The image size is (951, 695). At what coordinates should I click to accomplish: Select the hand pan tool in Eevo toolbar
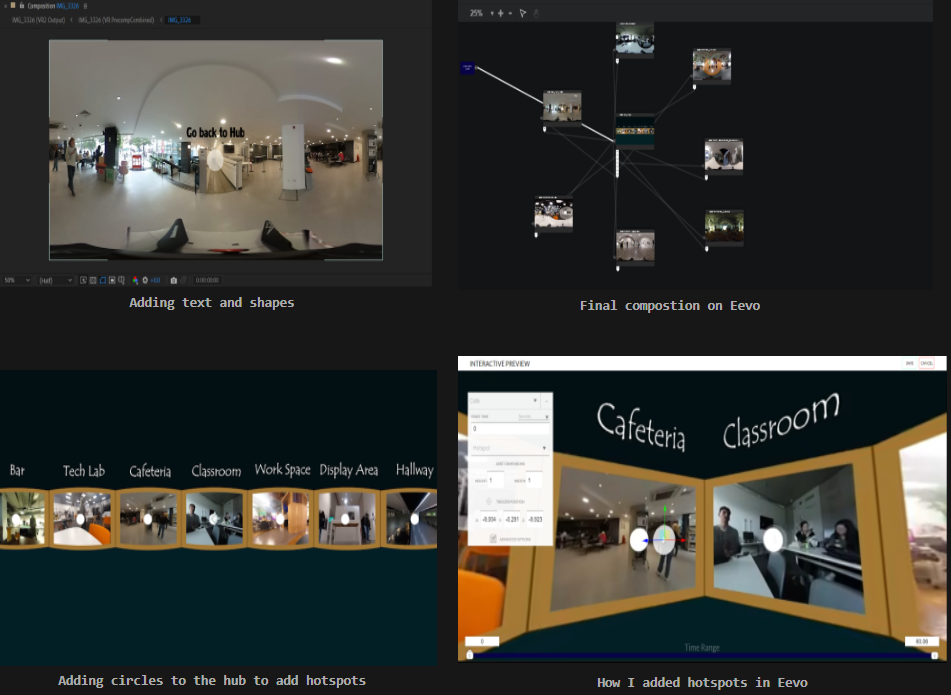536,13
